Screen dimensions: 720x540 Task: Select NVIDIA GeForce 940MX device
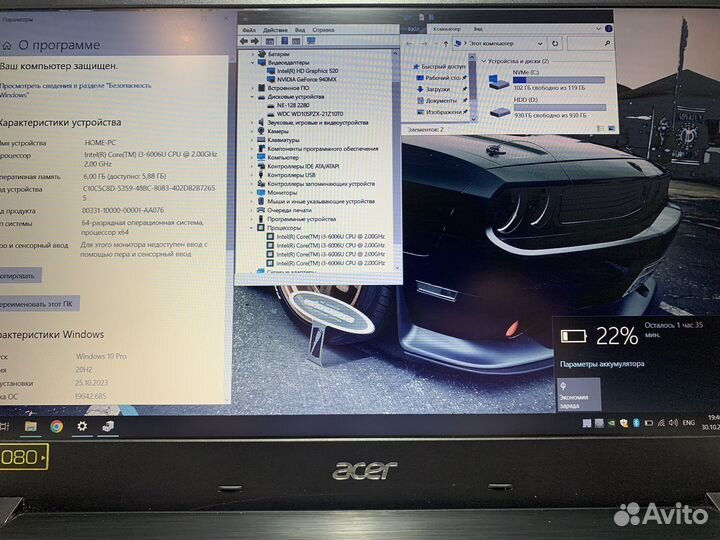click(x=306, y=79)
